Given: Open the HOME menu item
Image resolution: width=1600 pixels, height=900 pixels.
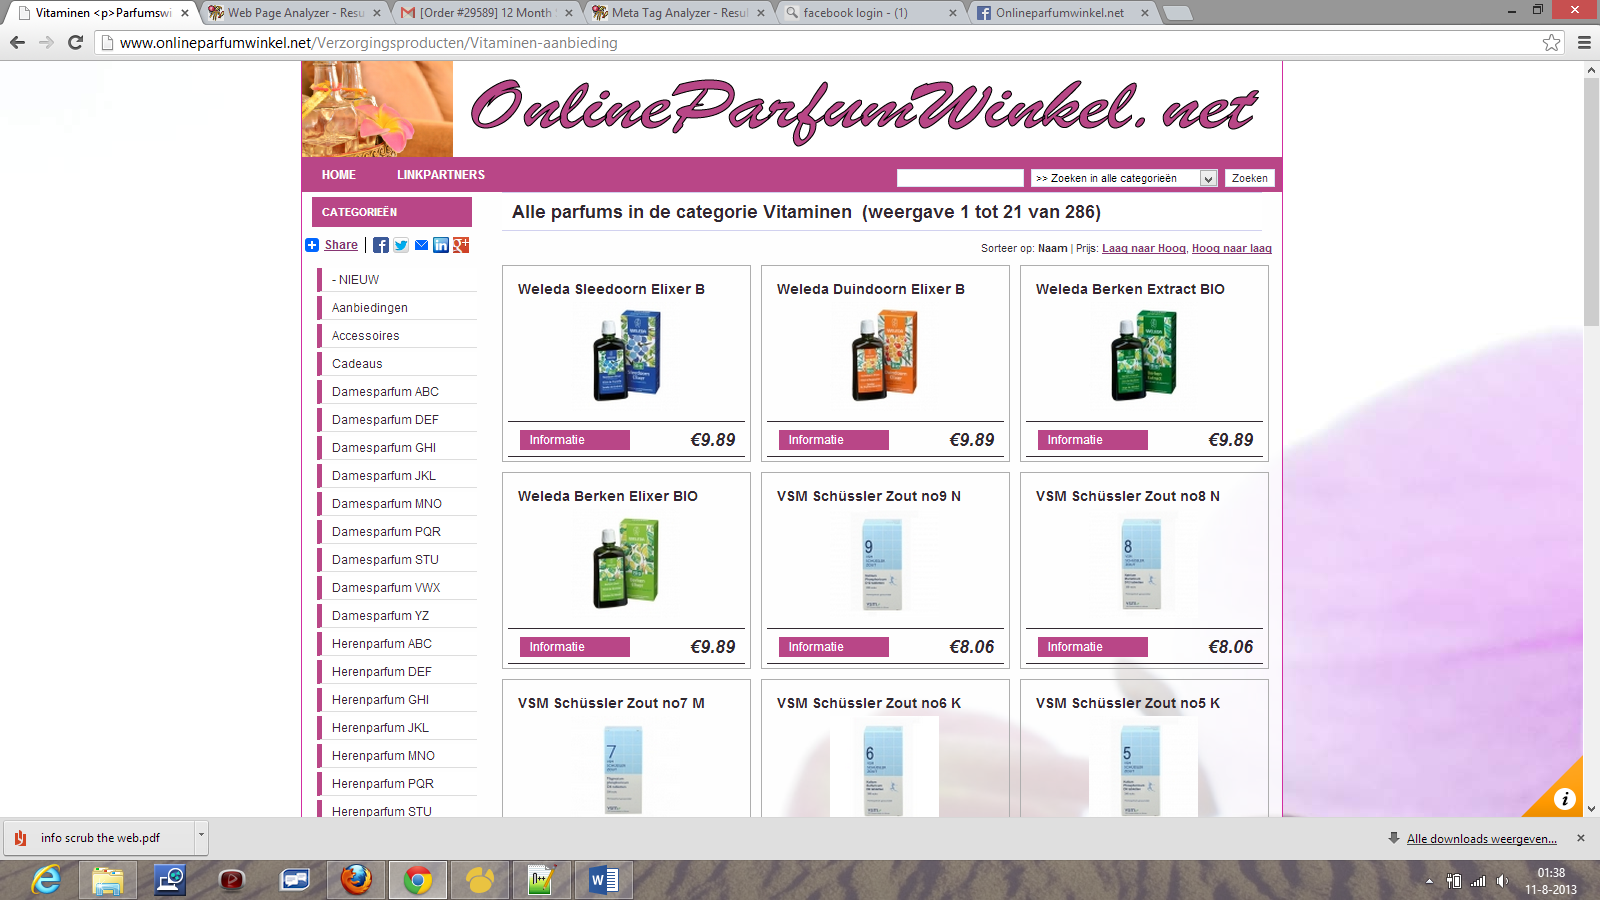Looking at the screenshot, I should pyautogui.click(x=339, y=175).
